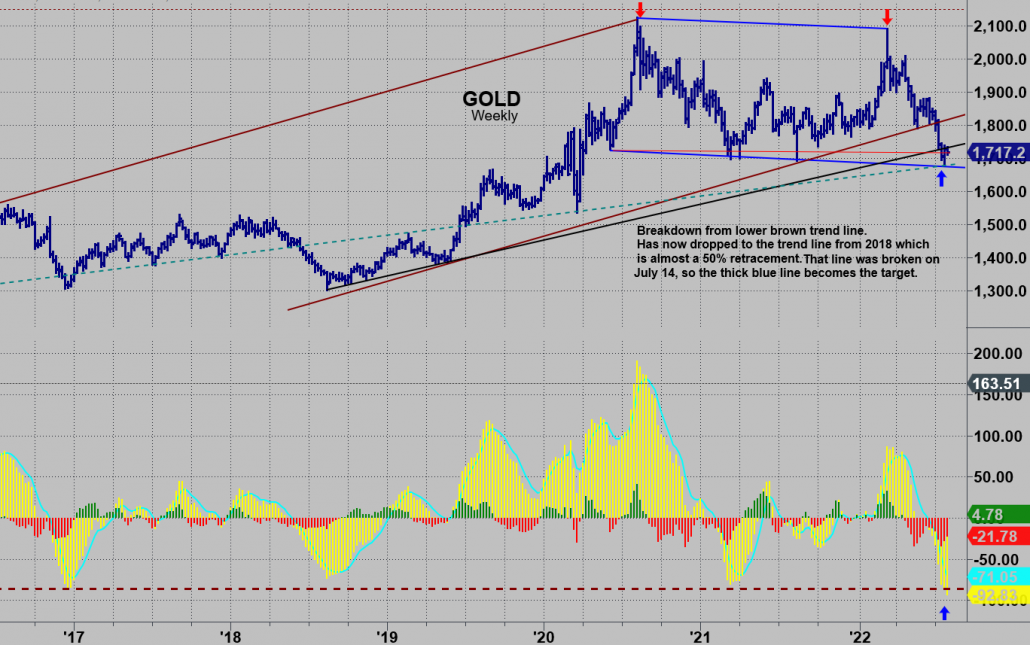Select the current price tag 1,717.2

999,152
